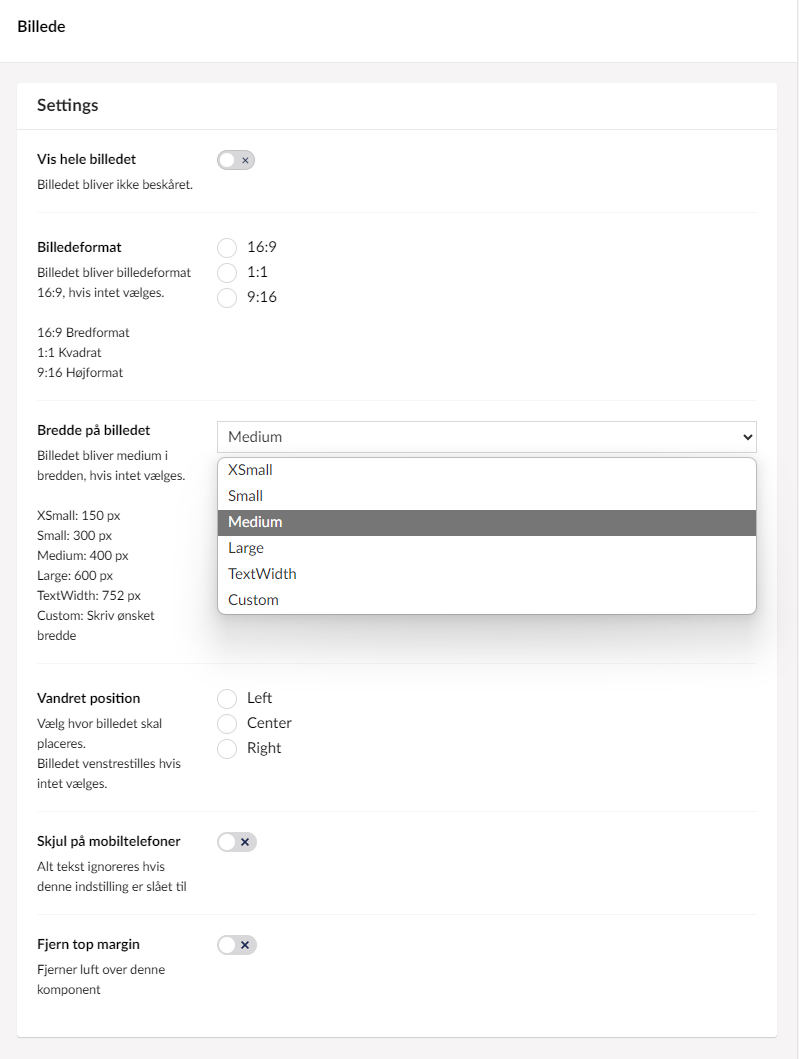The height and width of the screenshot is (1059, 799).
Task: Select the 9:16 portrait format radio
Action: 227,297
